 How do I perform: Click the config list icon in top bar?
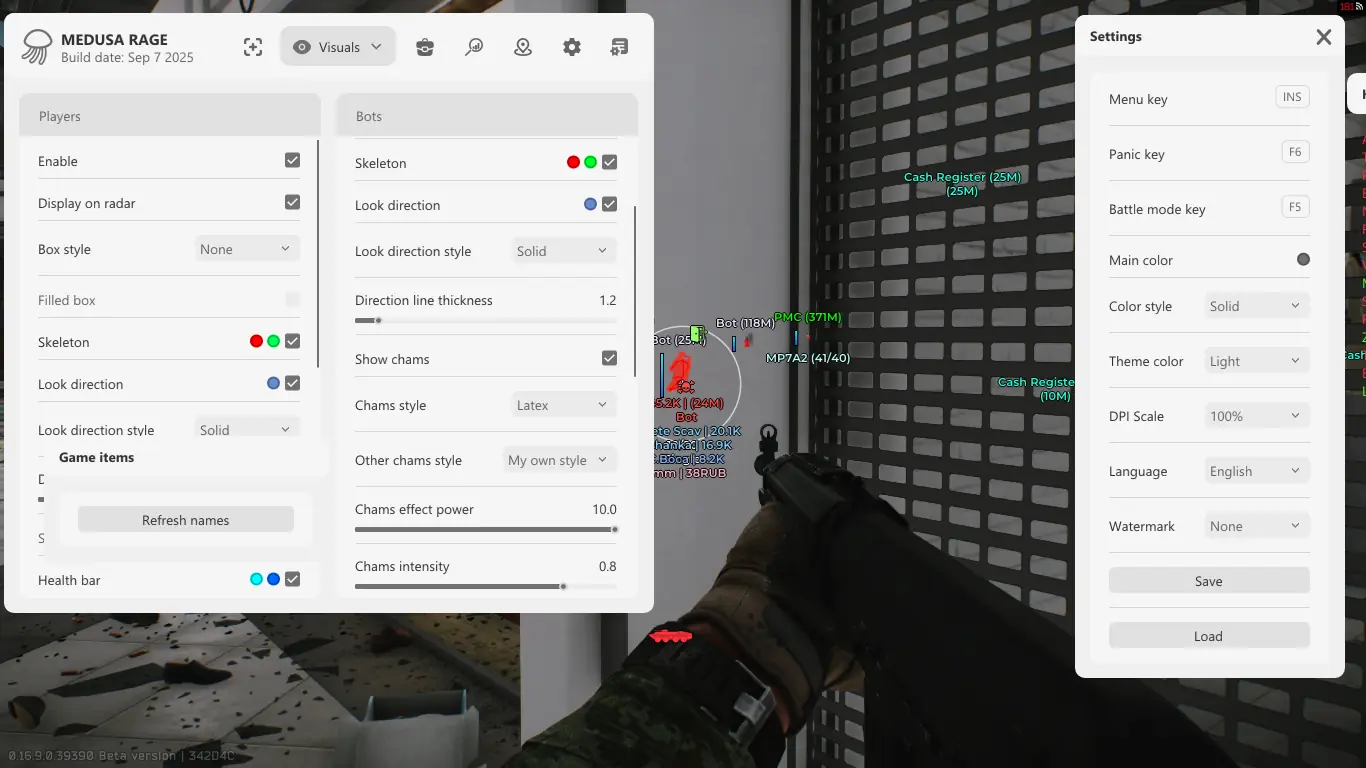(x=619, y=47)
